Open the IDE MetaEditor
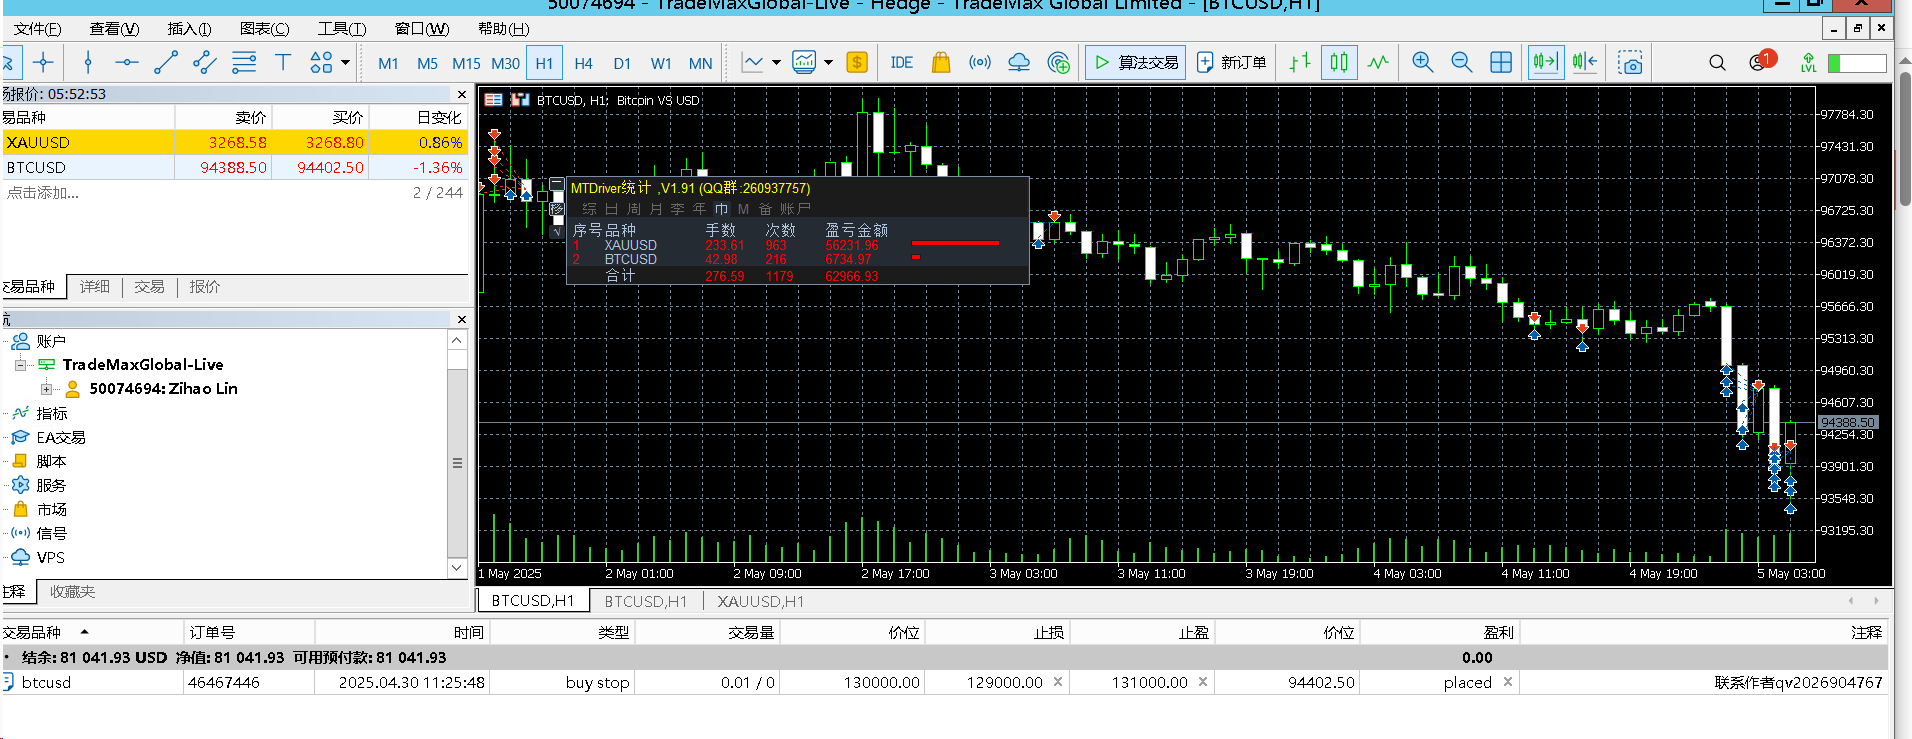 (x=901, y=63)
